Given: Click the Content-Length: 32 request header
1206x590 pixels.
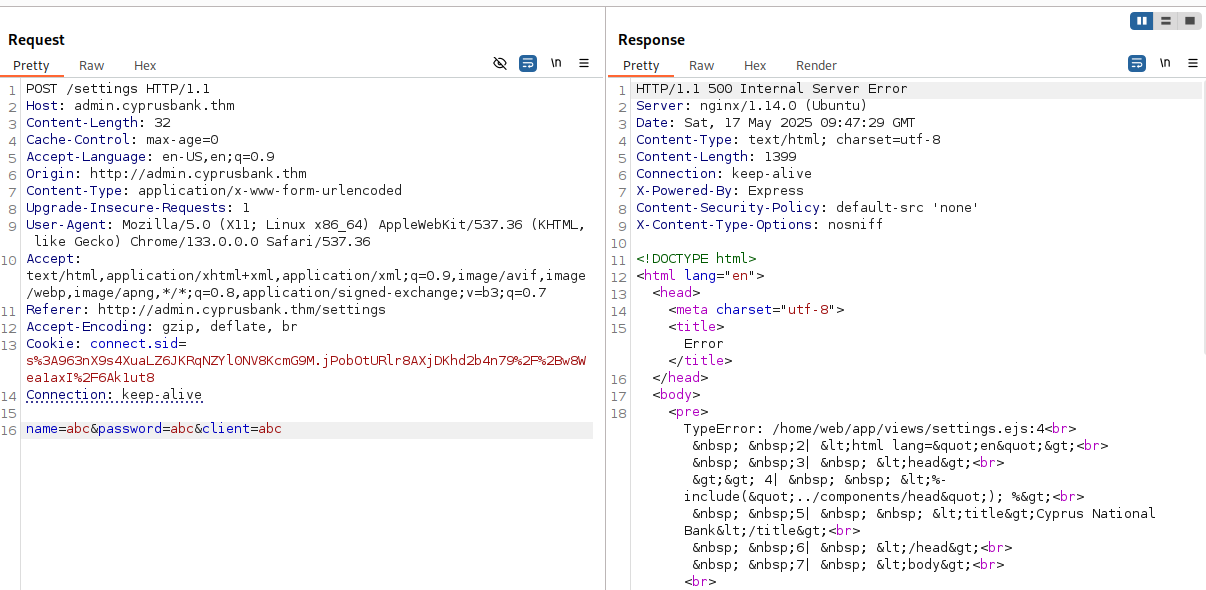Looking at the screenshot, I should (x=98, y=123).
